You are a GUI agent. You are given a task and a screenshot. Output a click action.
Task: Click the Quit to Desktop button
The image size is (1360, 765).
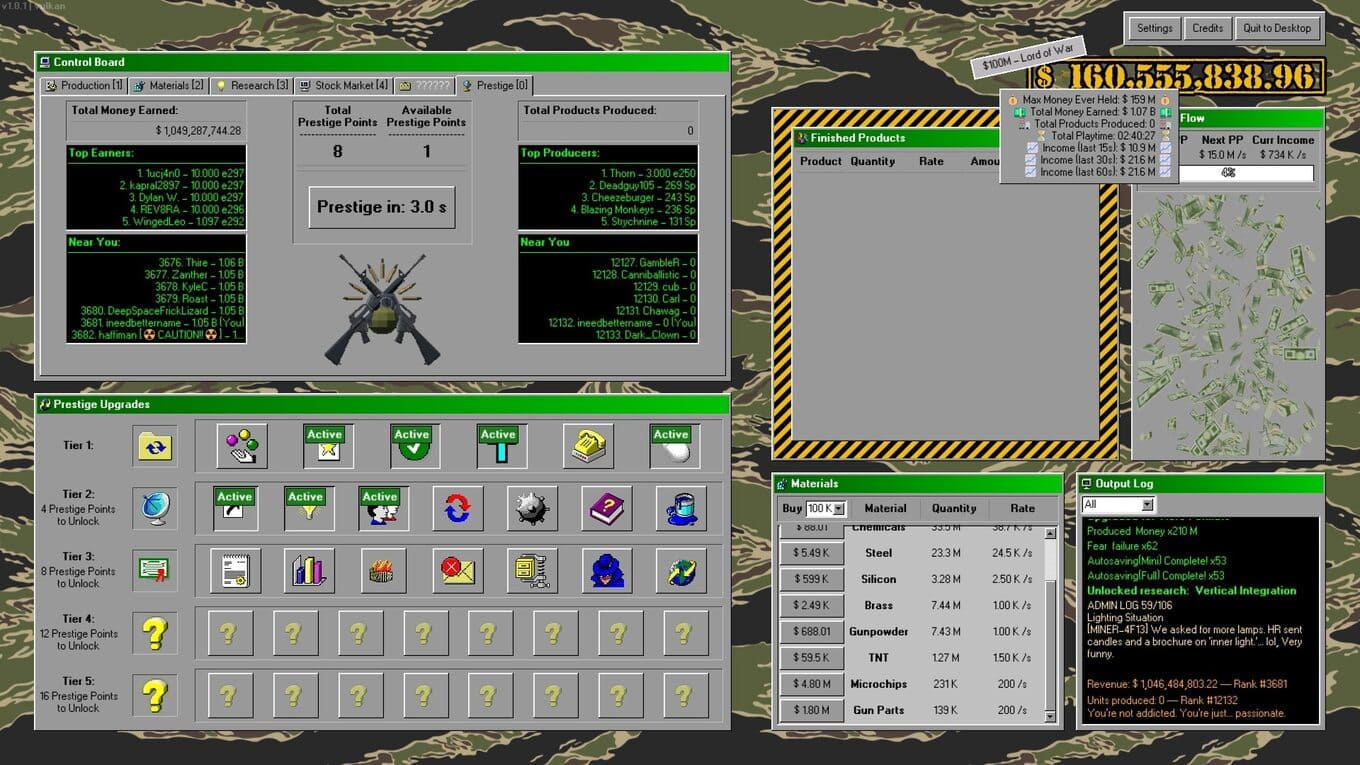pyautogui.click(x=1277, y=28)
